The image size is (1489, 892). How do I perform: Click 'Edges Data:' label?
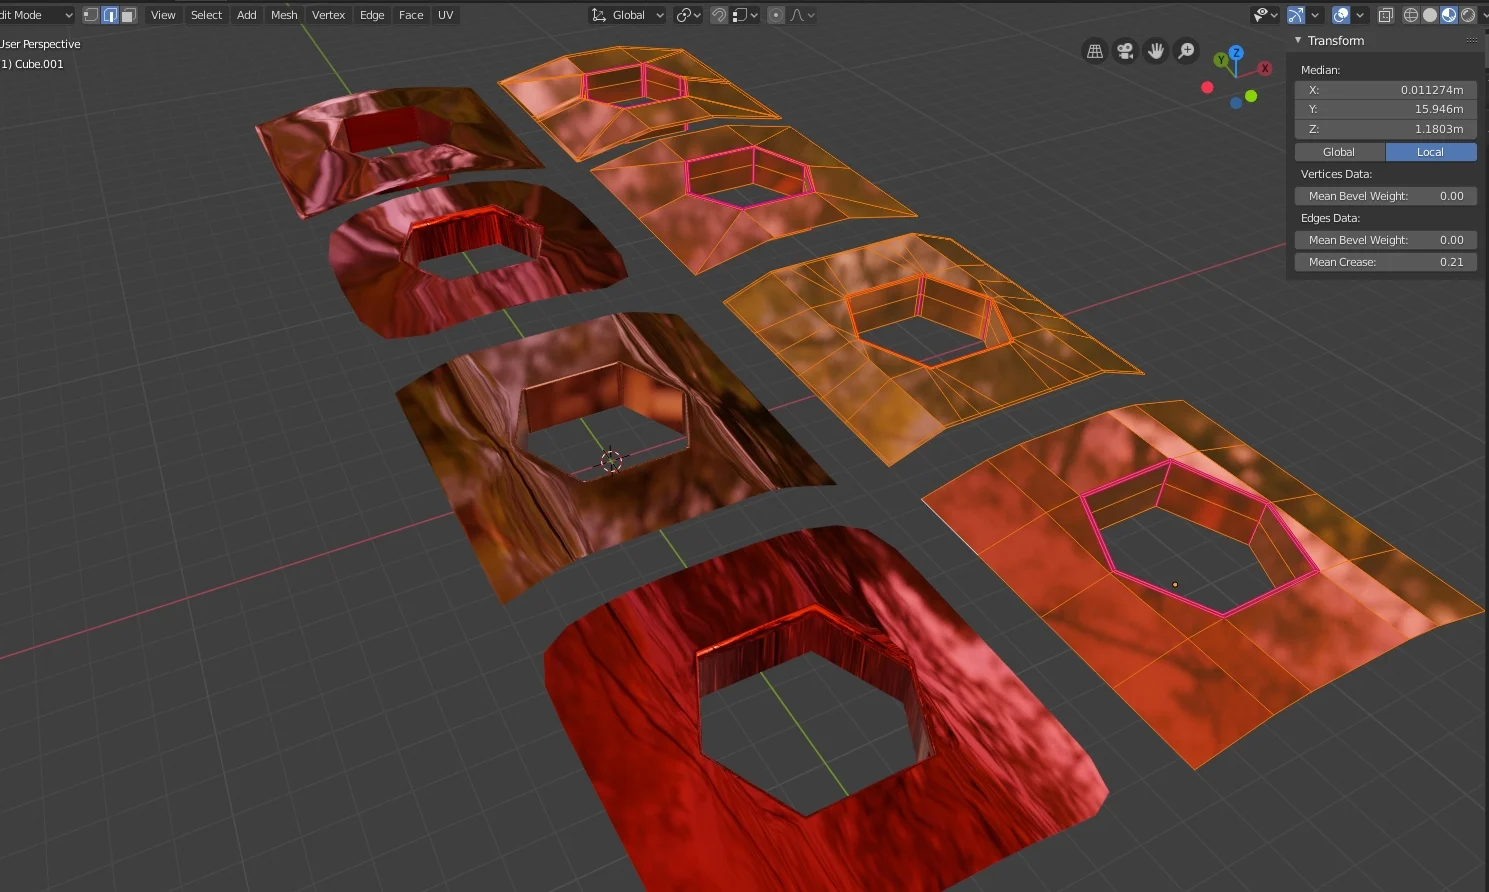(x=1330, y=218)
